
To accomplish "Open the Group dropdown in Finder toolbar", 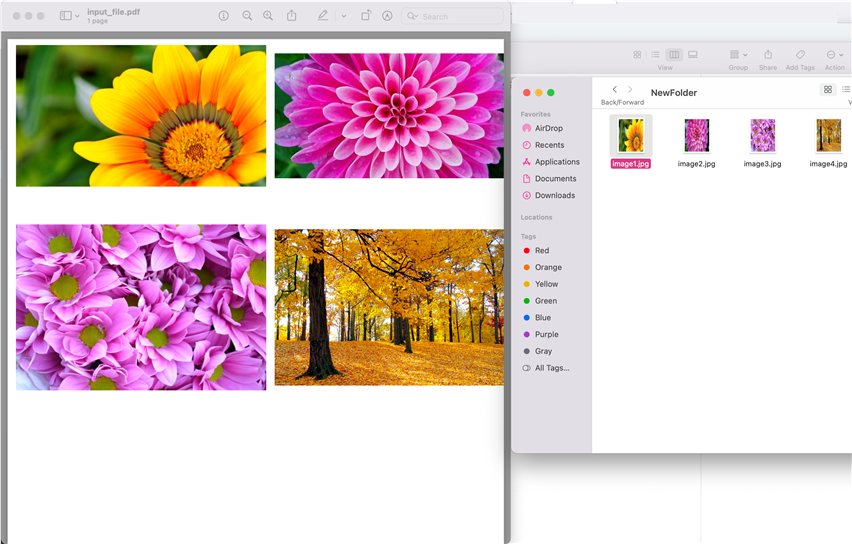I will (738, 54).
